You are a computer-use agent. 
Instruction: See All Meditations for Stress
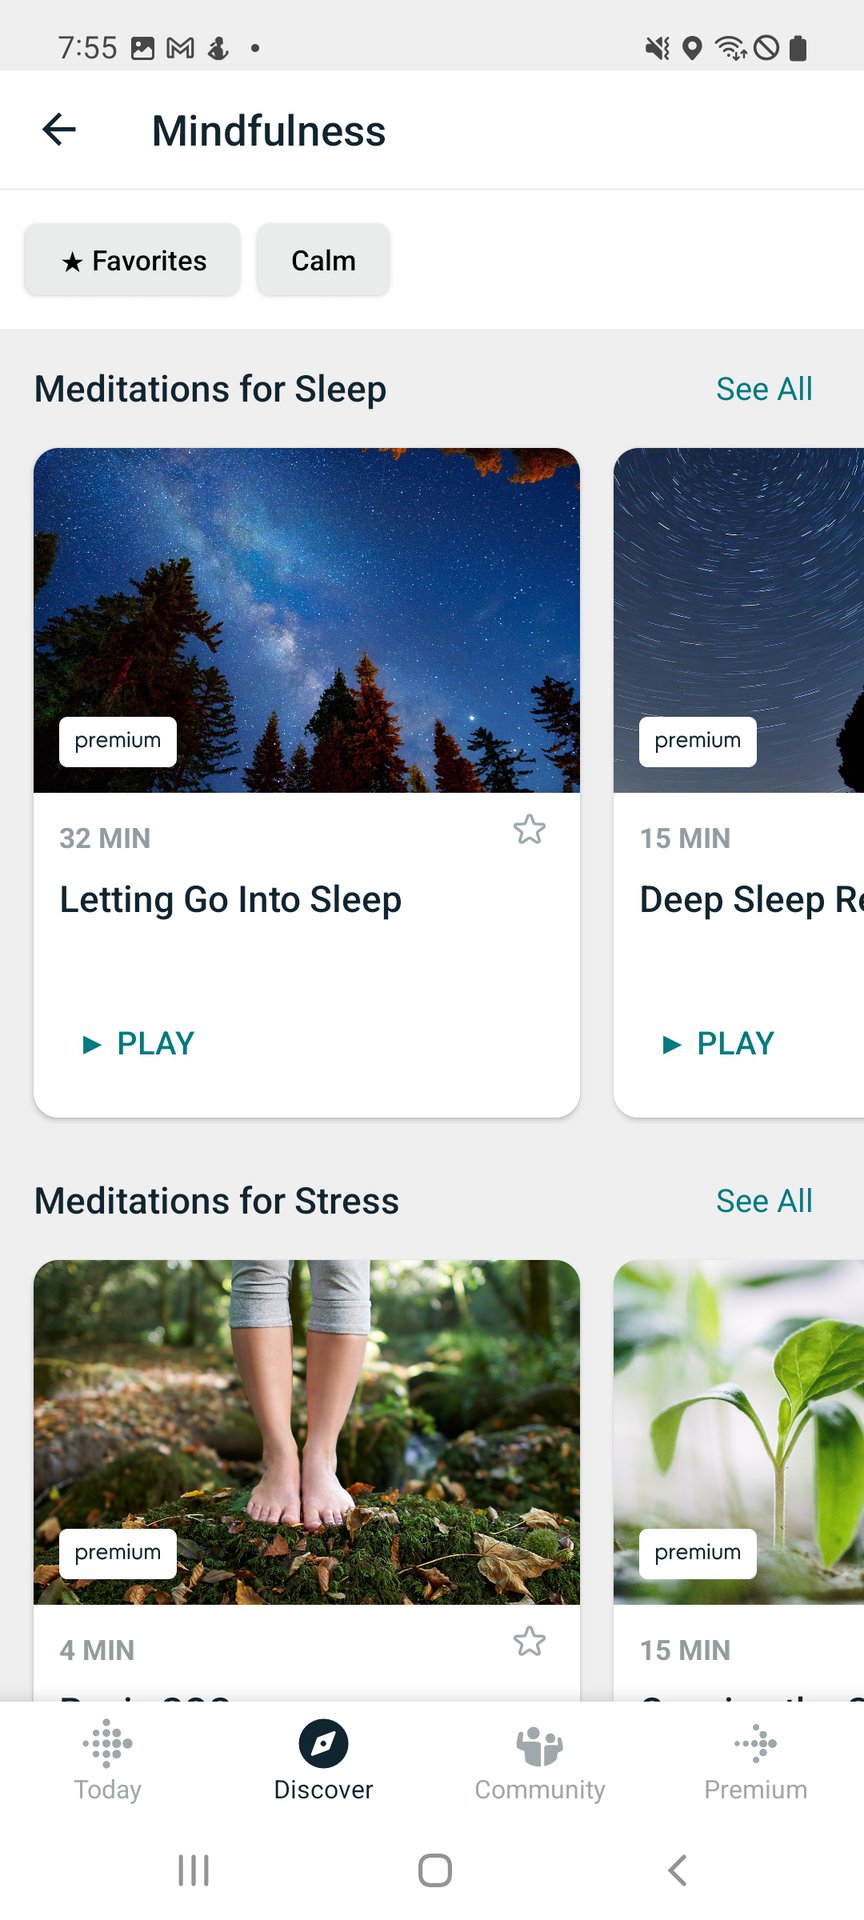tap(764, 1201)
